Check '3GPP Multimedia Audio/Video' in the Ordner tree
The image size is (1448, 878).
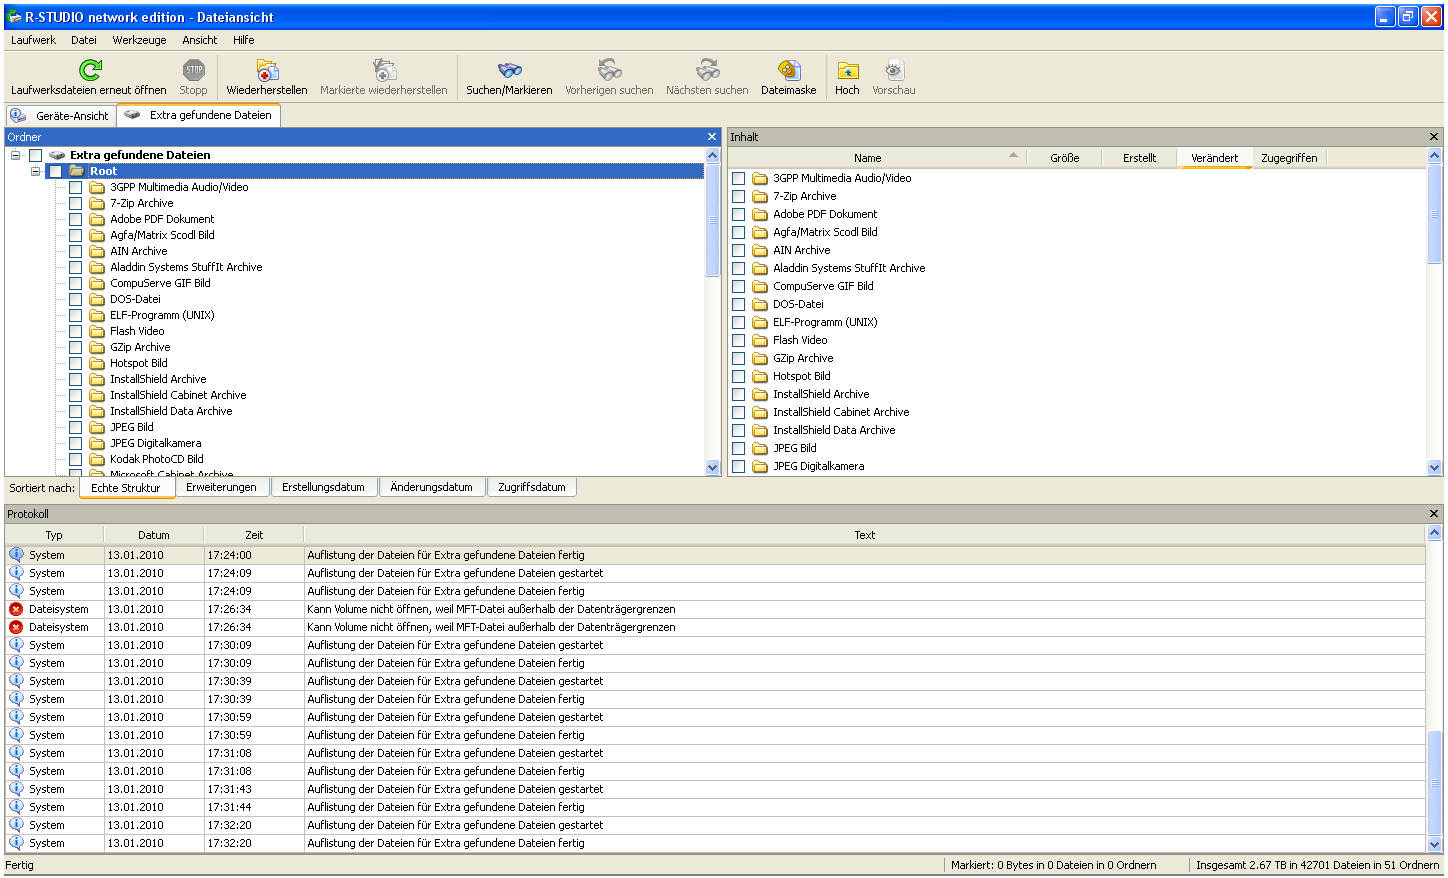point(75,187)
